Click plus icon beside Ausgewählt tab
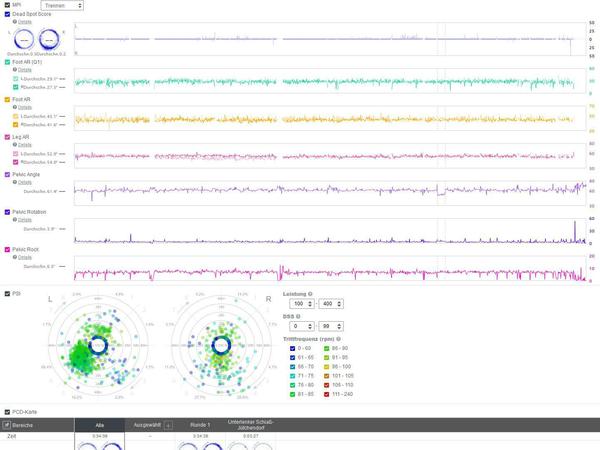Image resolution: width=600 pixels, height=450 pixels. (x=168, y=425)
